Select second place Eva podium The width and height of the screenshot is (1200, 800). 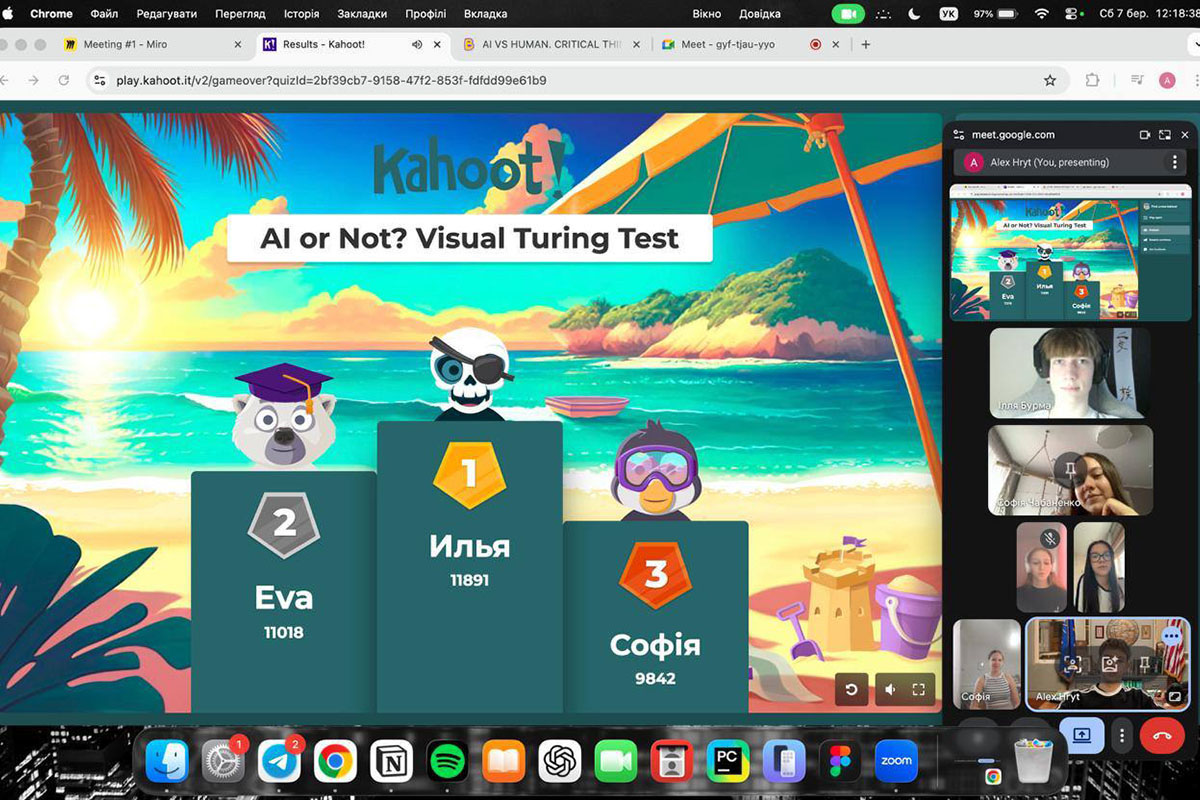pos(284,592)
